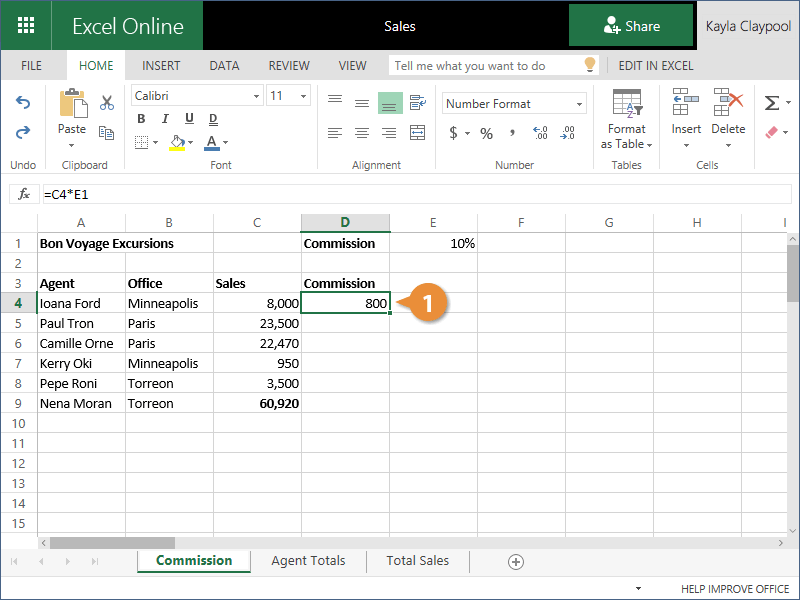The width and height of the screenshot is (800, 600).
Task: Click the AutoSum sigma icon
Action: [771, 103]
